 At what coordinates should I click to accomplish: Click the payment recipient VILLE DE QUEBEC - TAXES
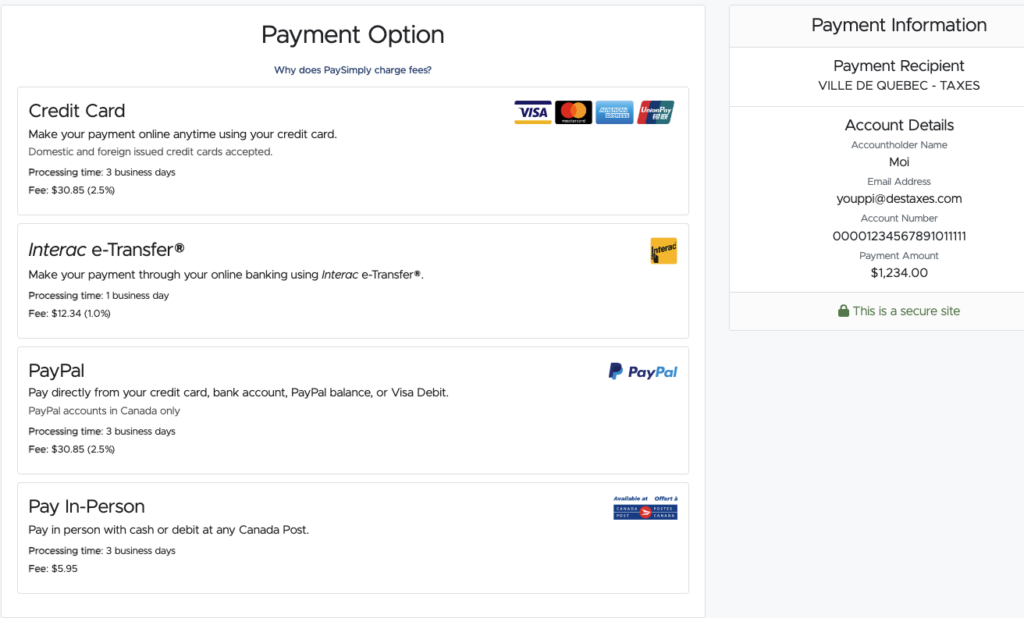pyautogui.click(x=899, y=86)
